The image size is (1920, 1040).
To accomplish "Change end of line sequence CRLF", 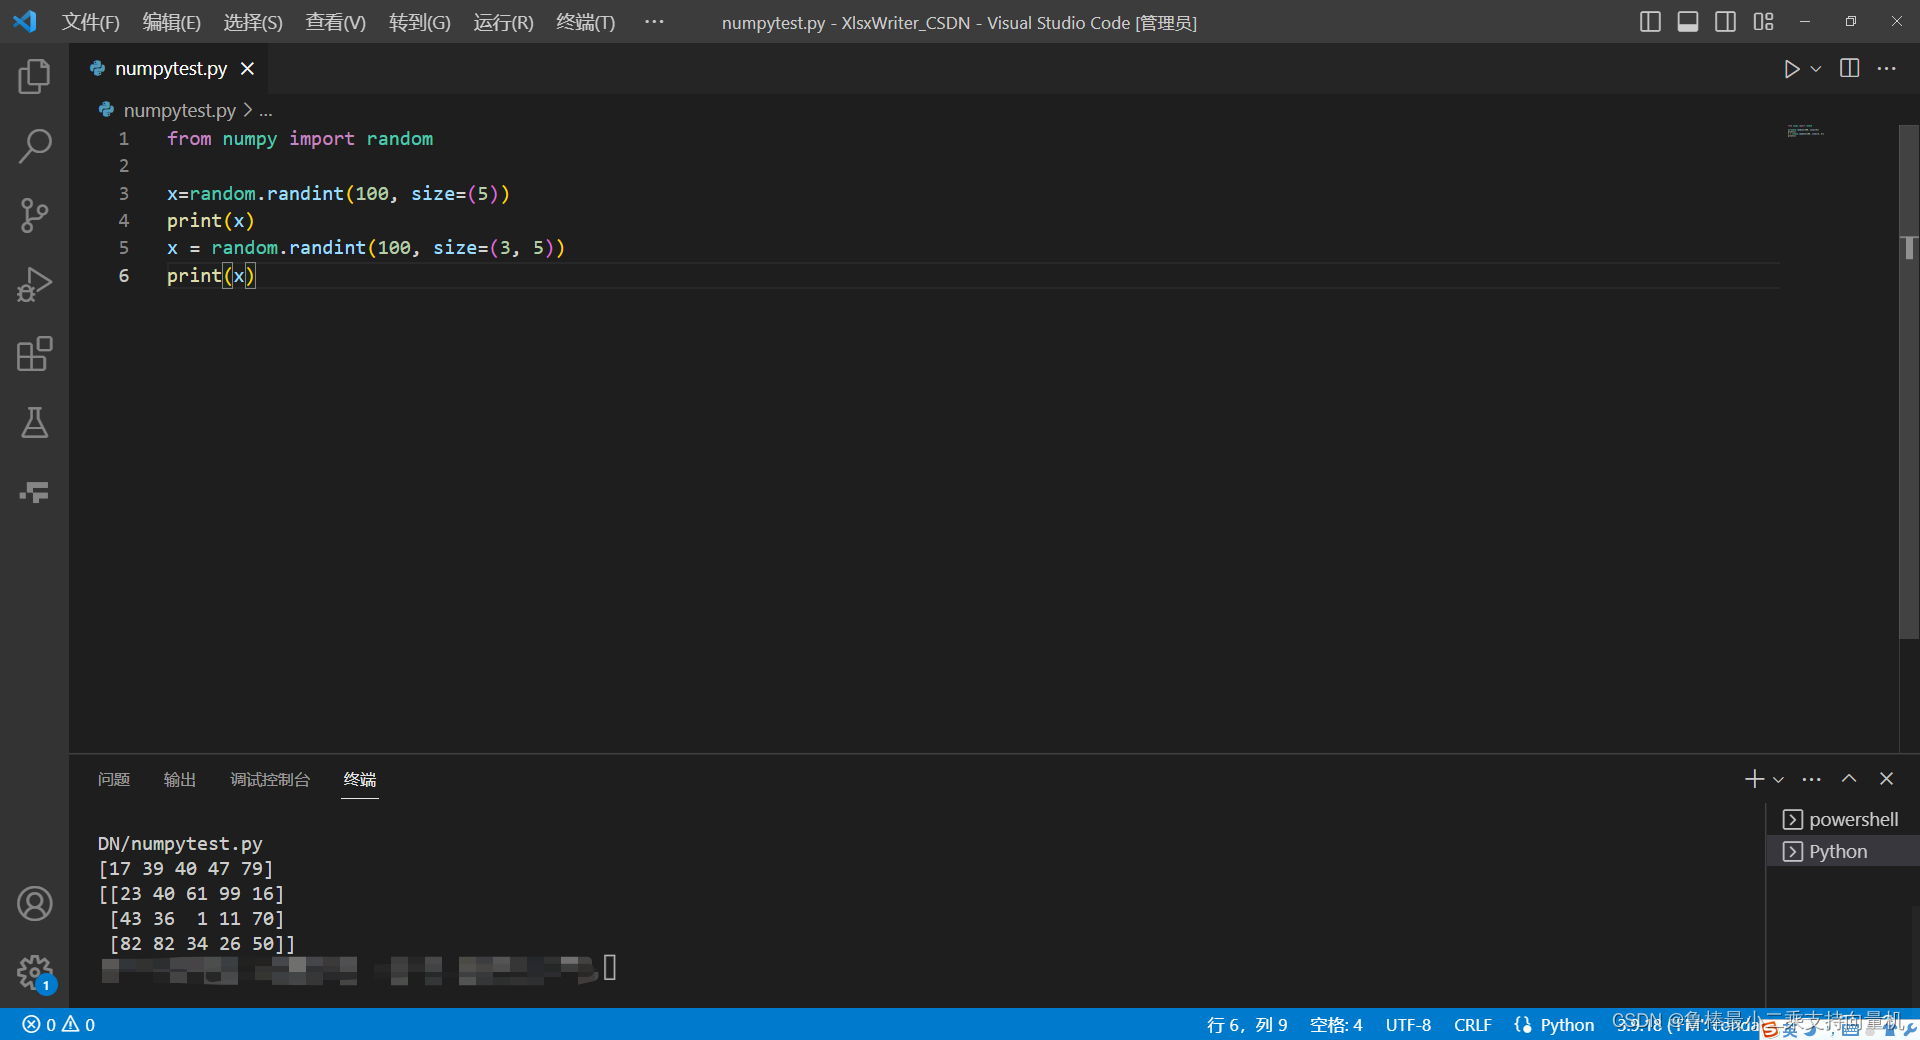I will pos(1472,1025).
